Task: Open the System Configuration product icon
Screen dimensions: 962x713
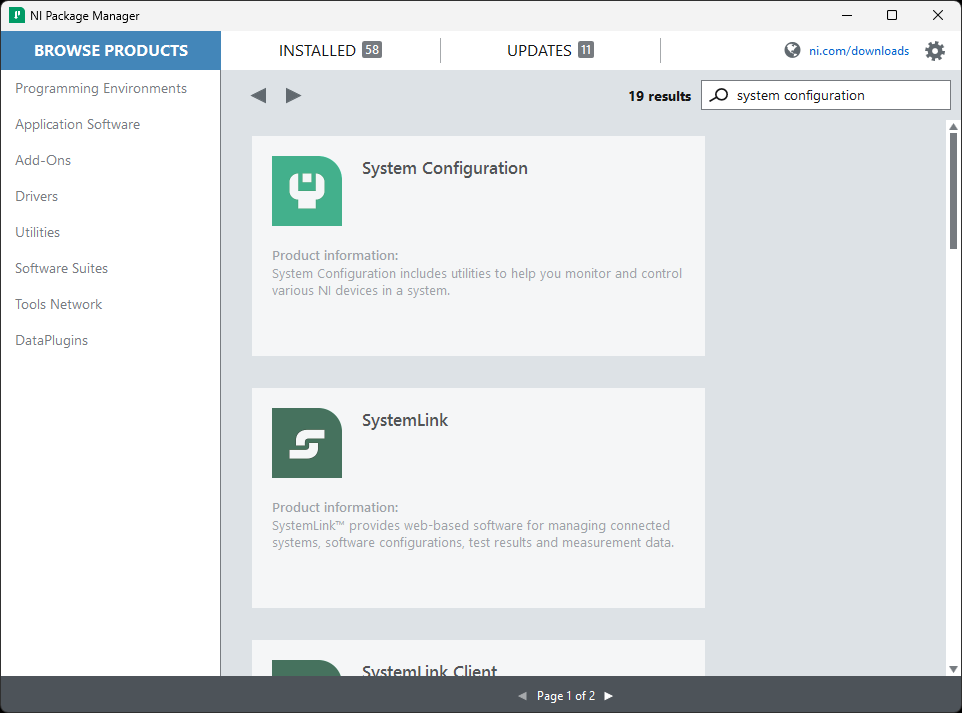Action: coord(307,191)
